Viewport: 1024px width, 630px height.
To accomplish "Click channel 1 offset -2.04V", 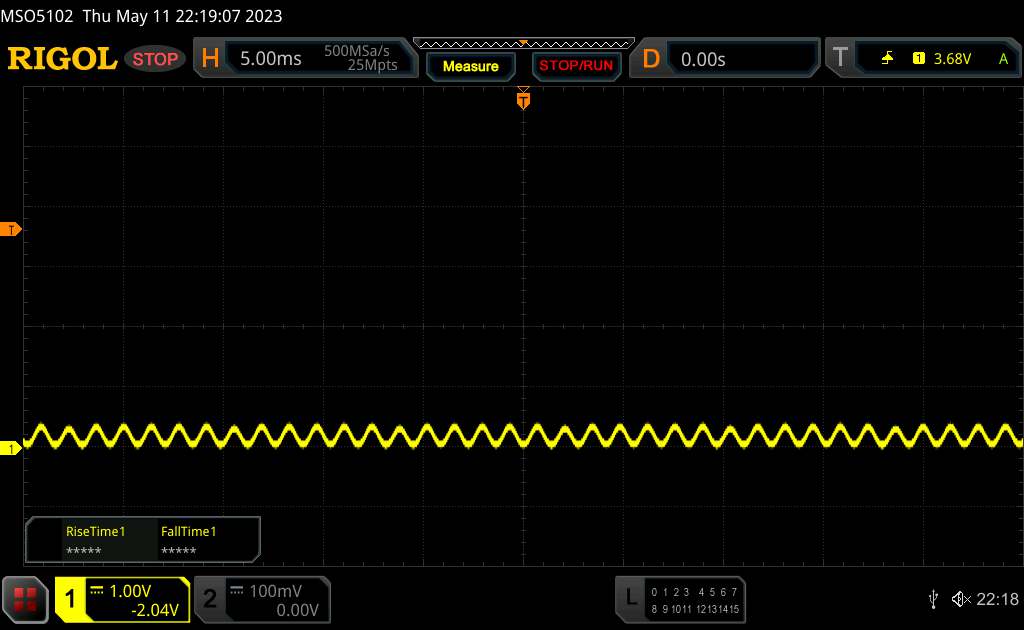I will coord(155,610).
